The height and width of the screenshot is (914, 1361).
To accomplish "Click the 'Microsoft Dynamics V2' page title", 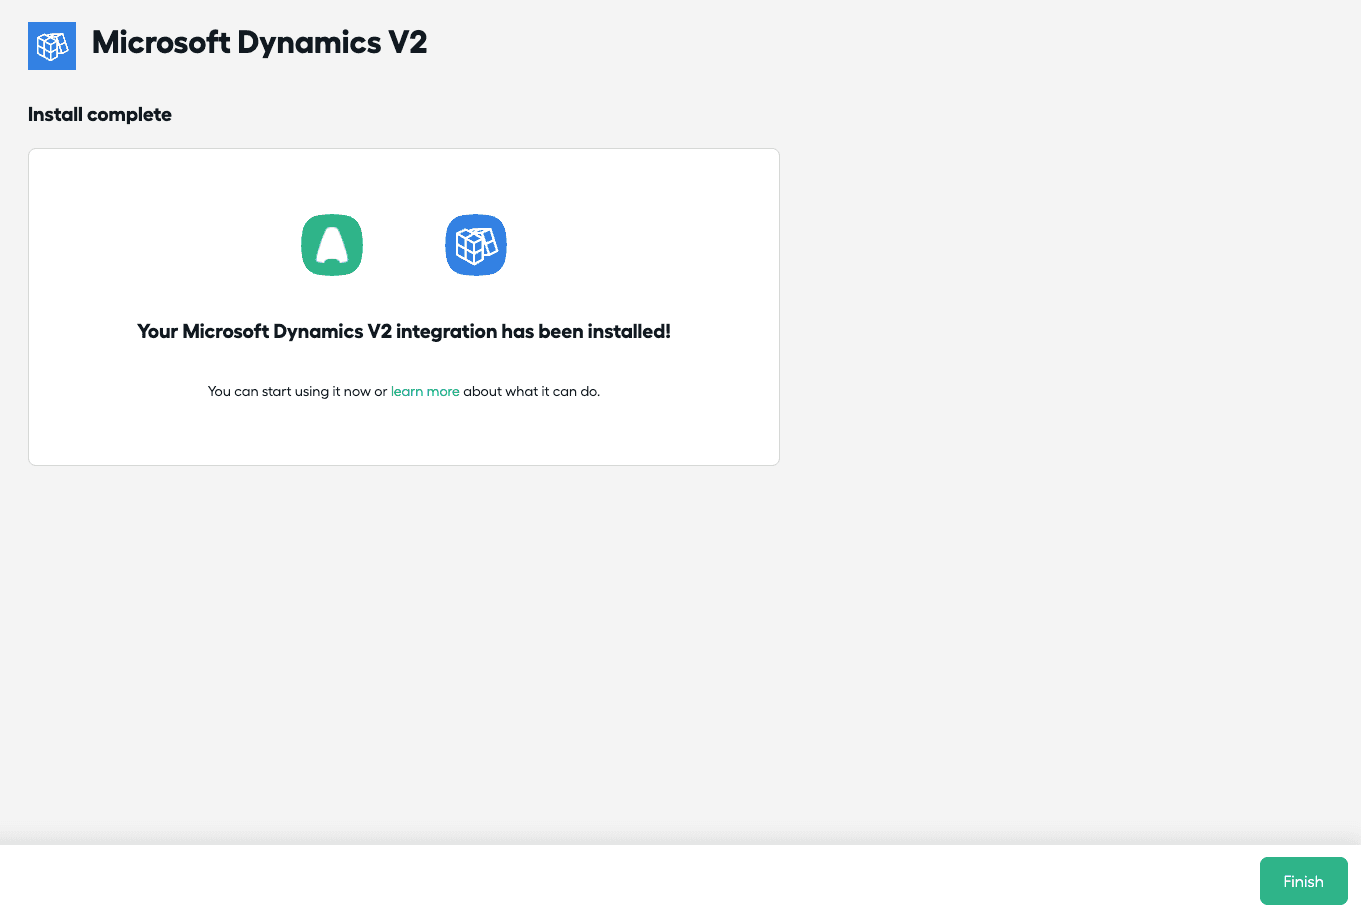I will point(259,43).
